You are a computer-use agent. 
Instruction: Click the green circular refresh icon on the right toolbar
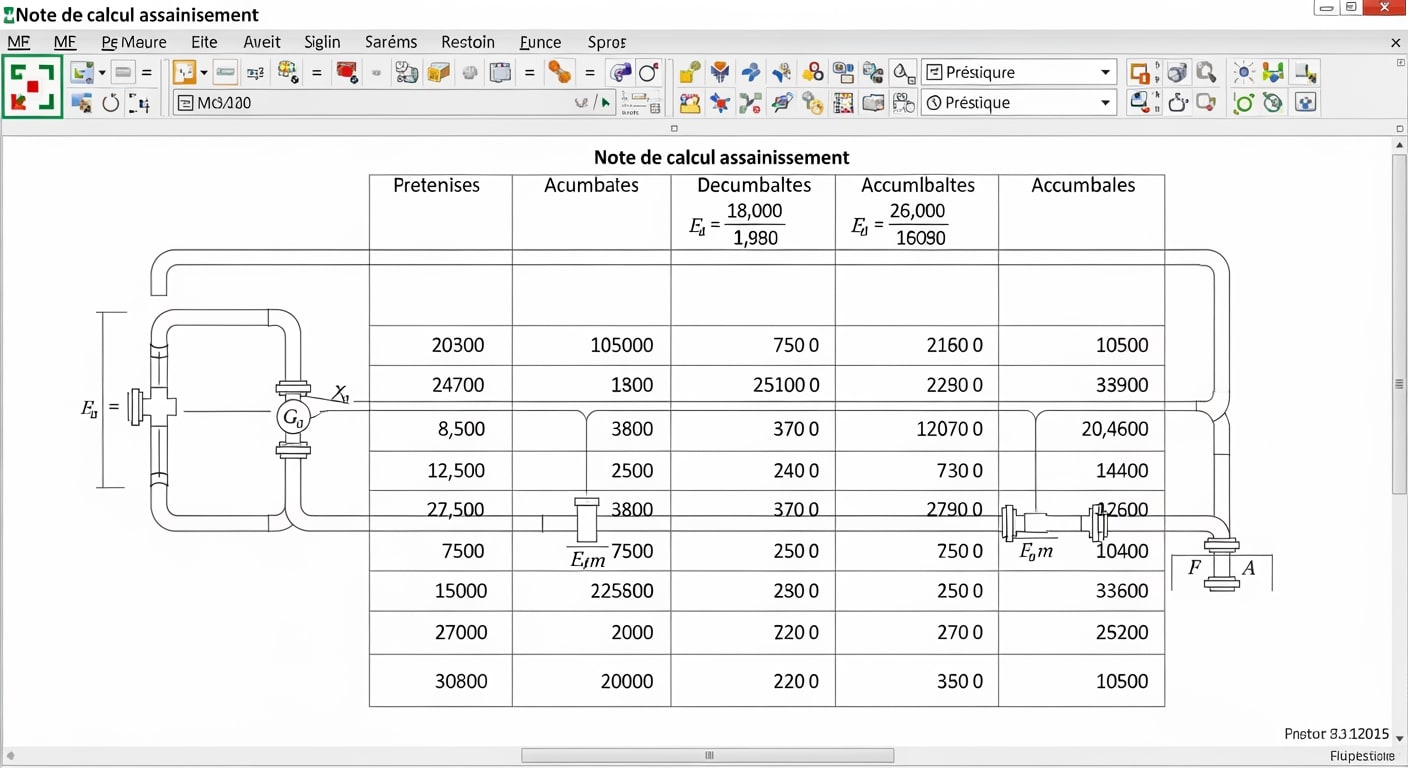click(1243, 102)
